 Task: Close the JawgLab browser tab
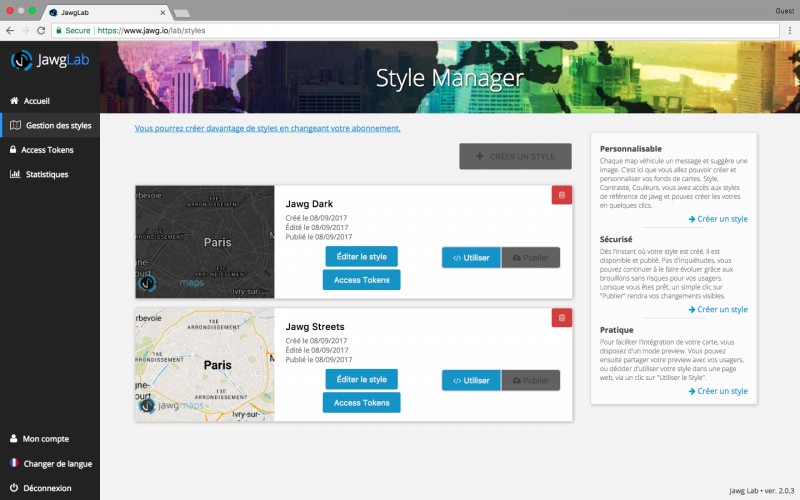pyautogui.click(x=163, y=13)
